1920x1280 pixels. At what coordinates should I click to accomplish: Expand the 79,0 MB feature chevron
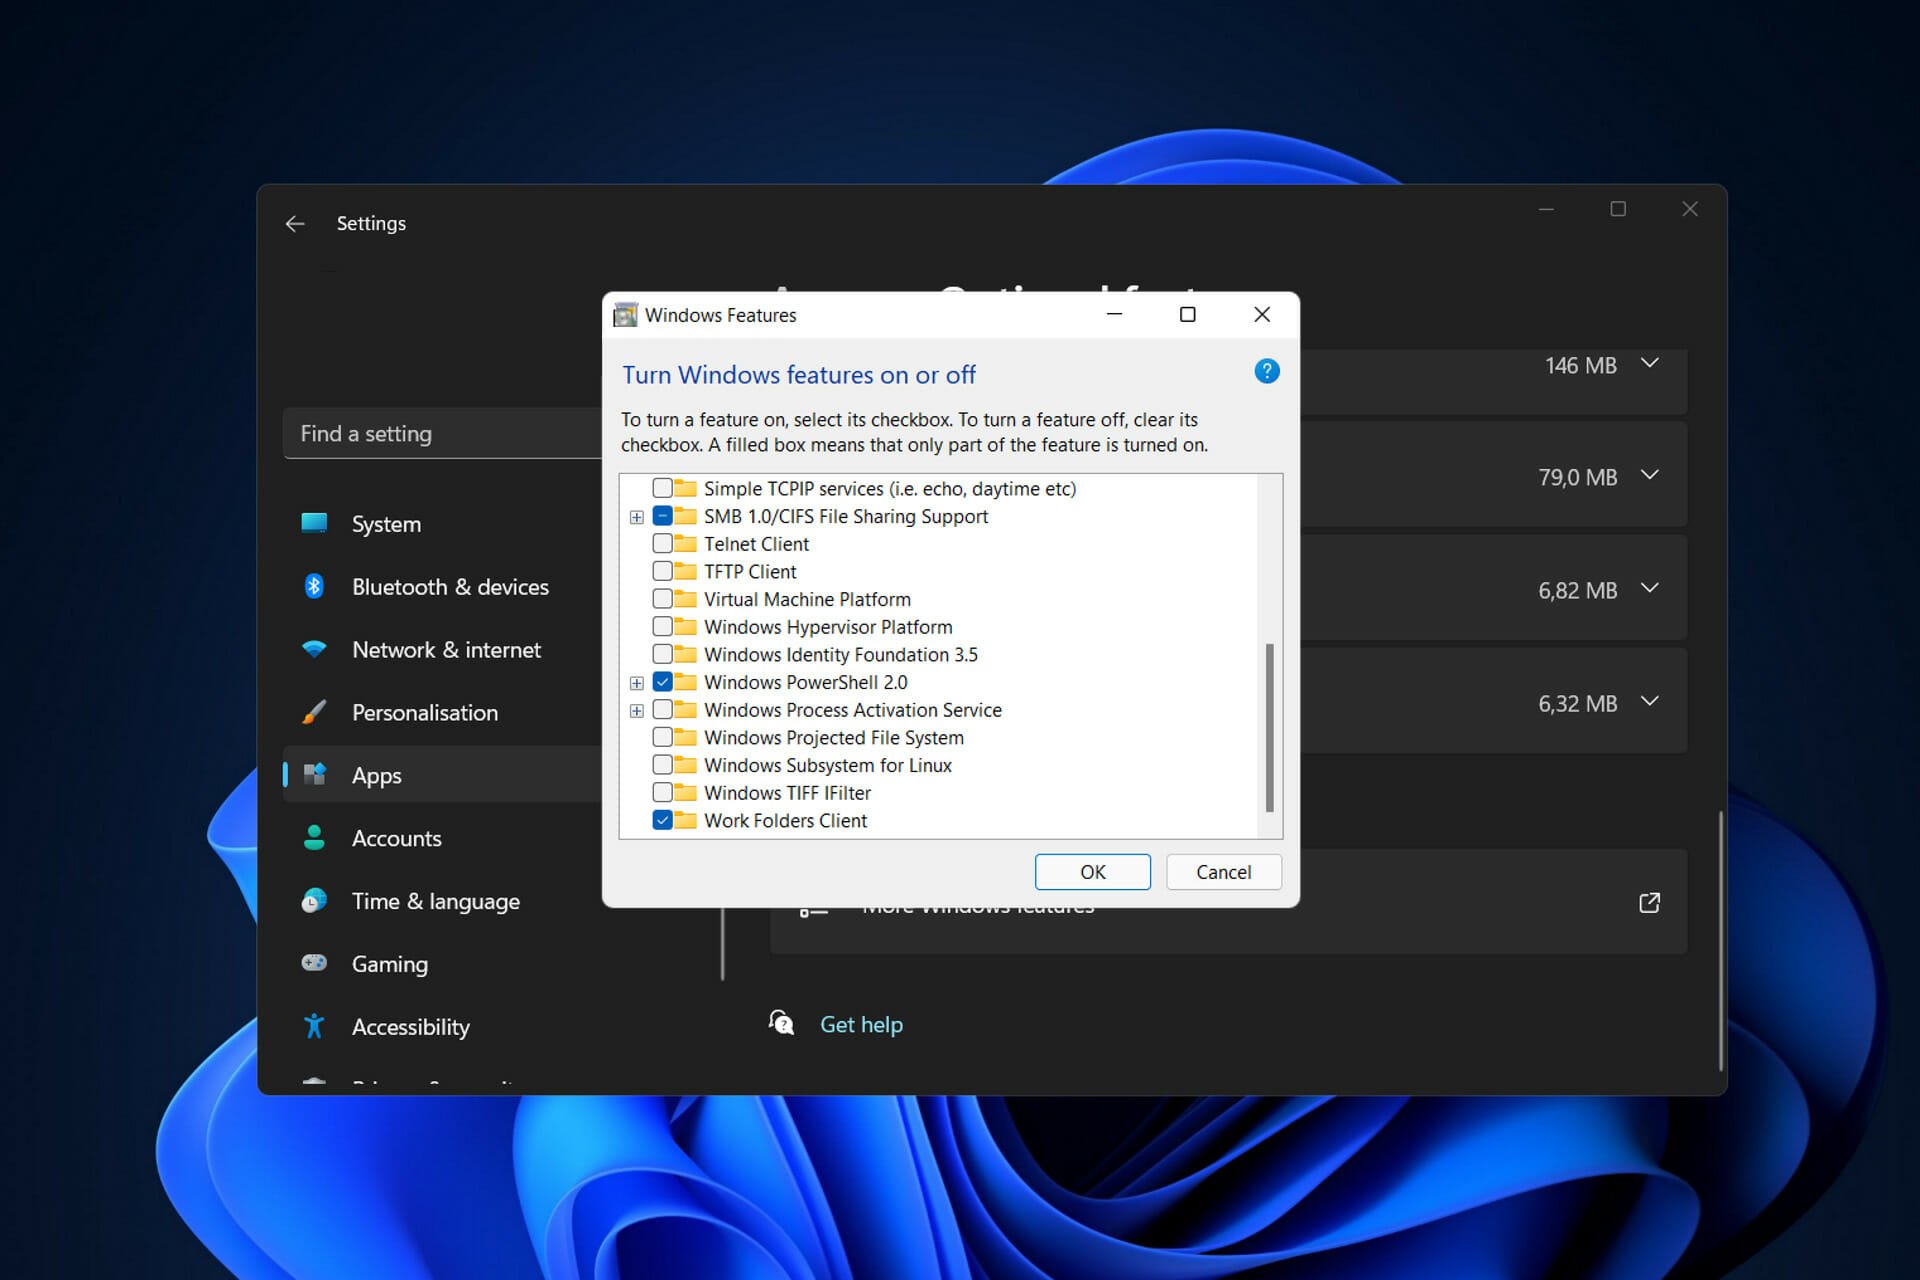(x=1650, y=475)
